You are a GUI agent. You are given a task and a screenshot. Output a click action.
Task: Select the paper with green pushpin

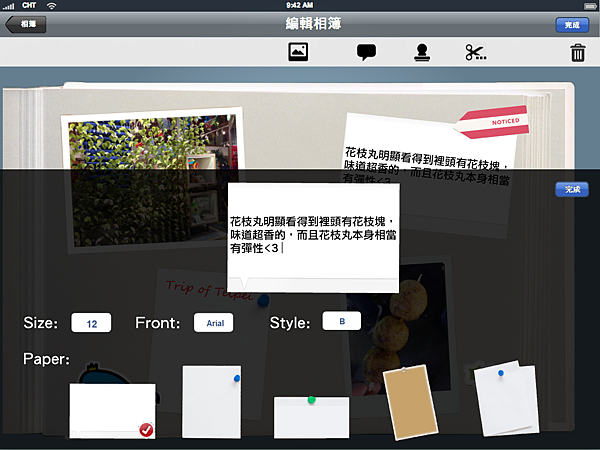click(x=311, y=417)
